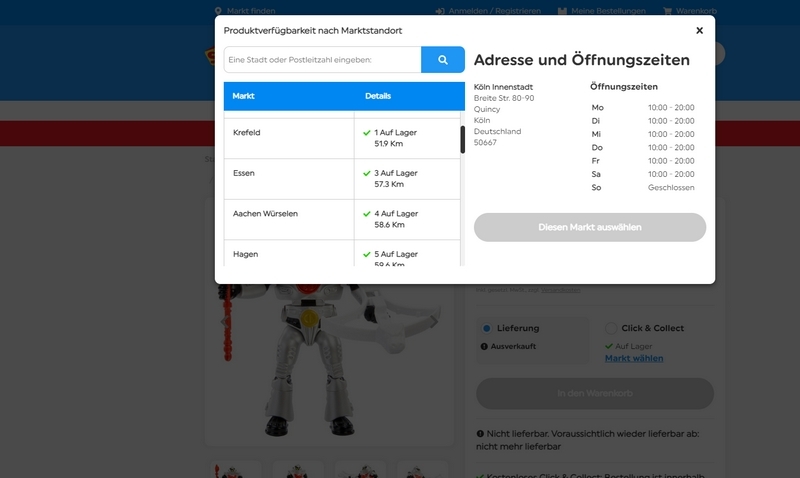
Task: Click the Köln Innenstadt store name
Action: [x=503, y=87]
